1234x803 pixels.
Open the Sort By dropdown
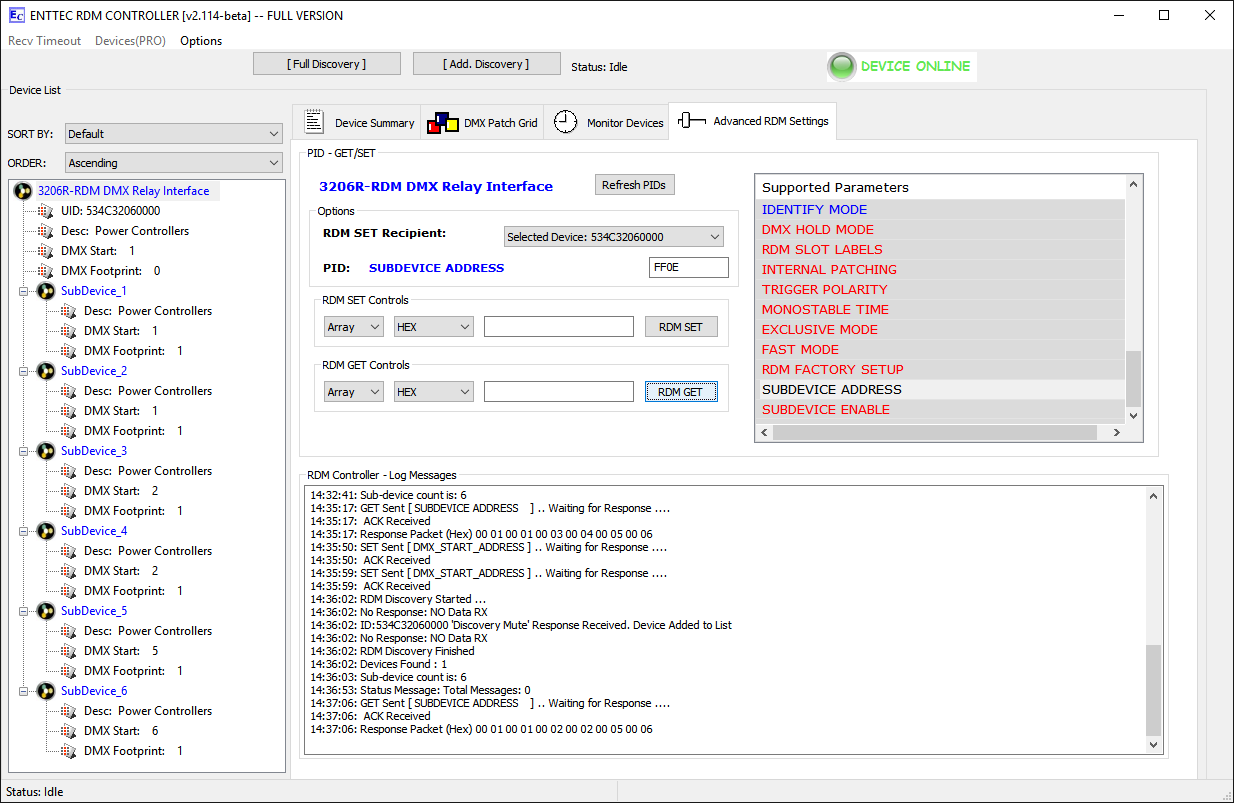tap(174, 134)
